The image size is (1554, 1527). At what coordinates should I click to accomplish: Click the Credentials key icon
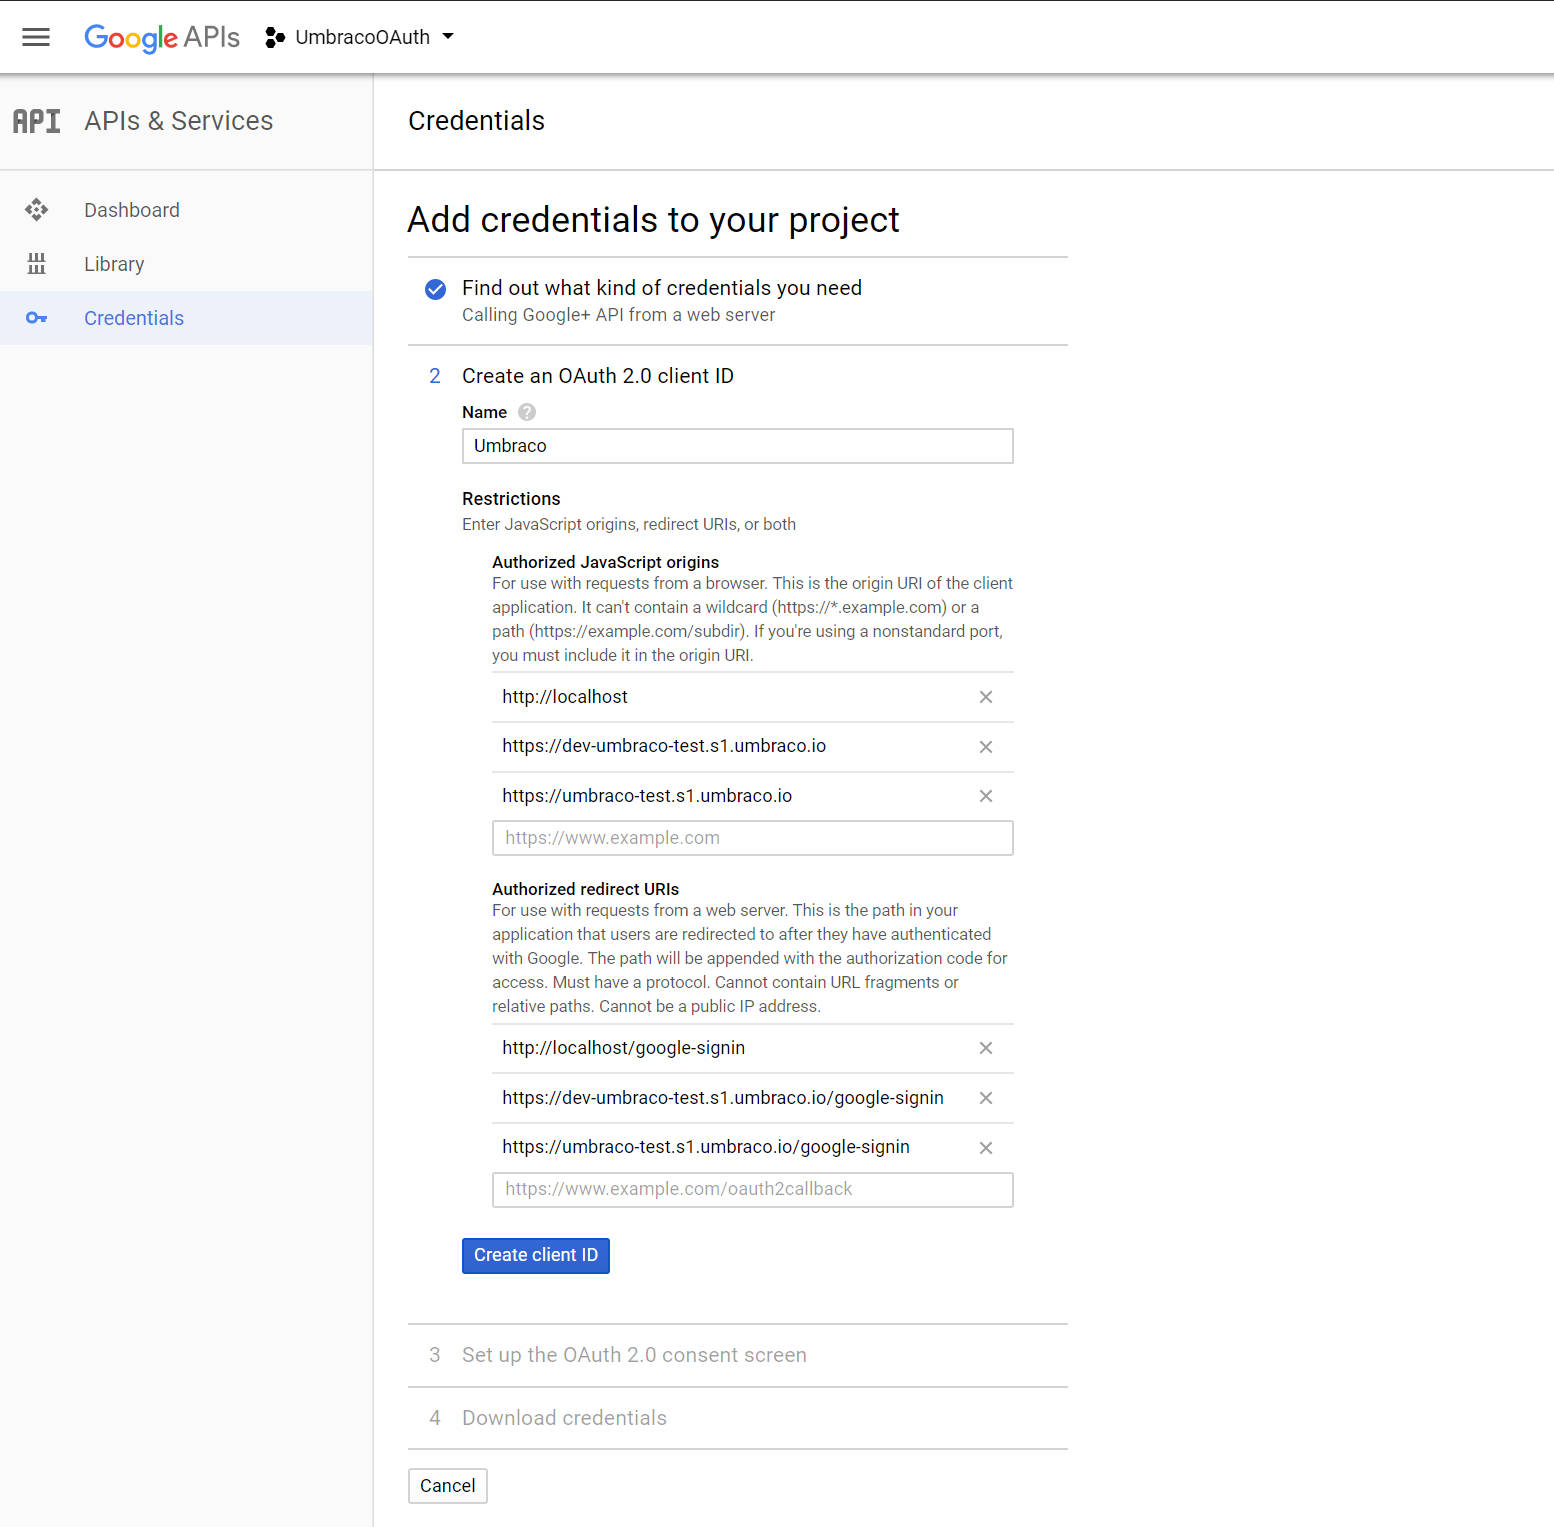pyautogui.click(x=37, y=318)
